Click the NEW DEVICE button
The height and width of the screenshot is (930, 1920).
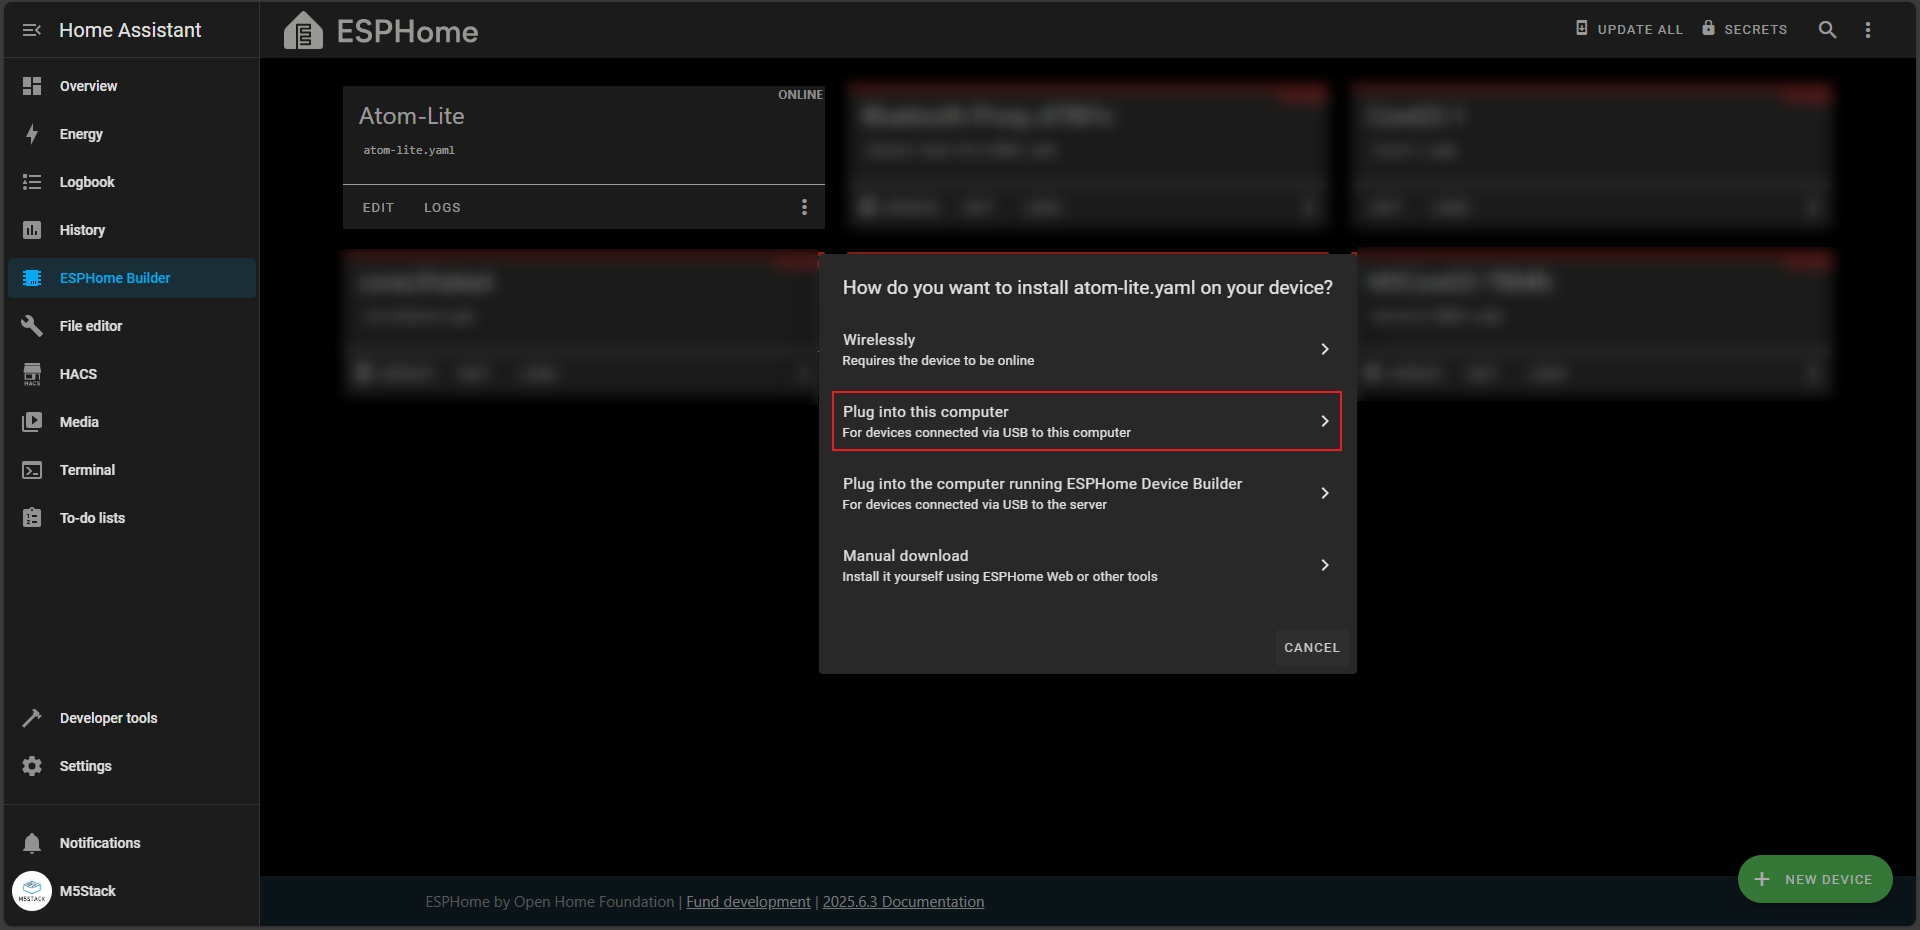pos(1815,879)
